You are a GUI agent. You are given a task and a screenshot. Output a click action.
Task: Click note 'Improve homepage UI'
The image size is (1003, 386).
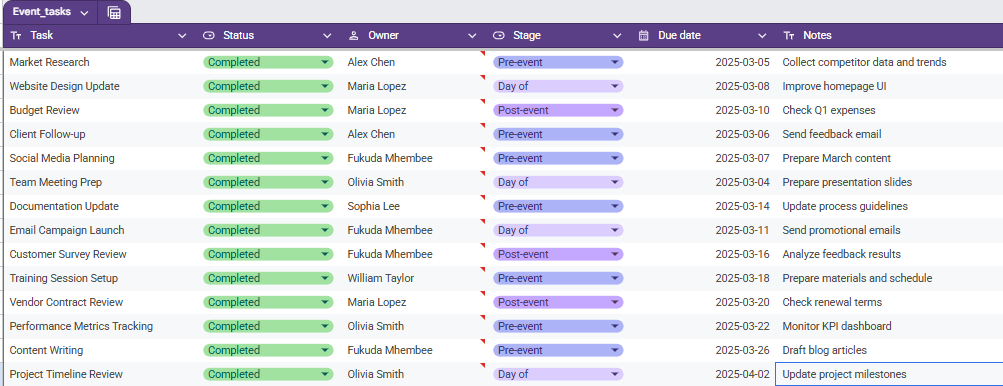[x=834, y=86]
